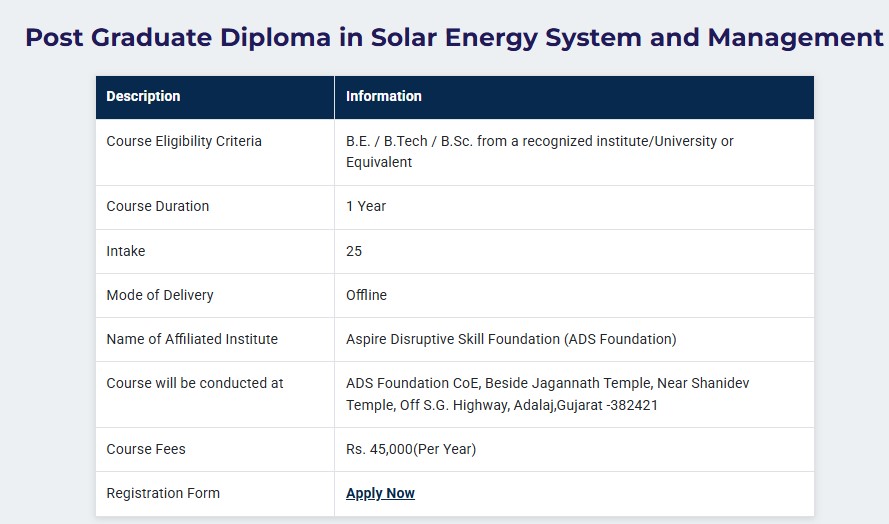This screenshot has height=524, width=889.
Task: Click the Registration Form label
Action: click(x=163, y=493)
